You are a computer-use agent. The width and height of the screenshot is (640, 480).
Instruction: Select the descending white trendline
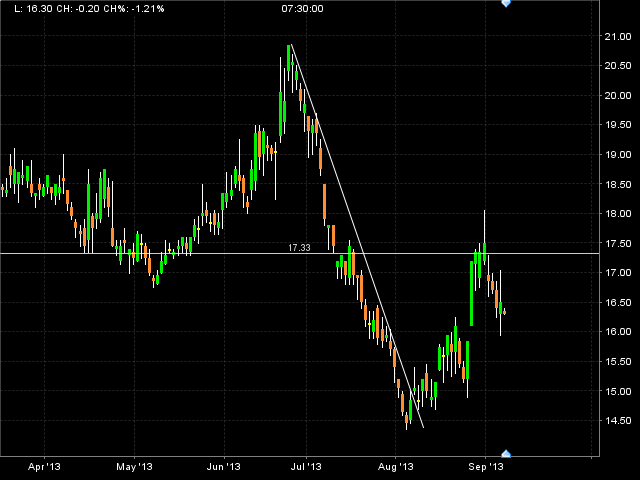tap(358, 236)
